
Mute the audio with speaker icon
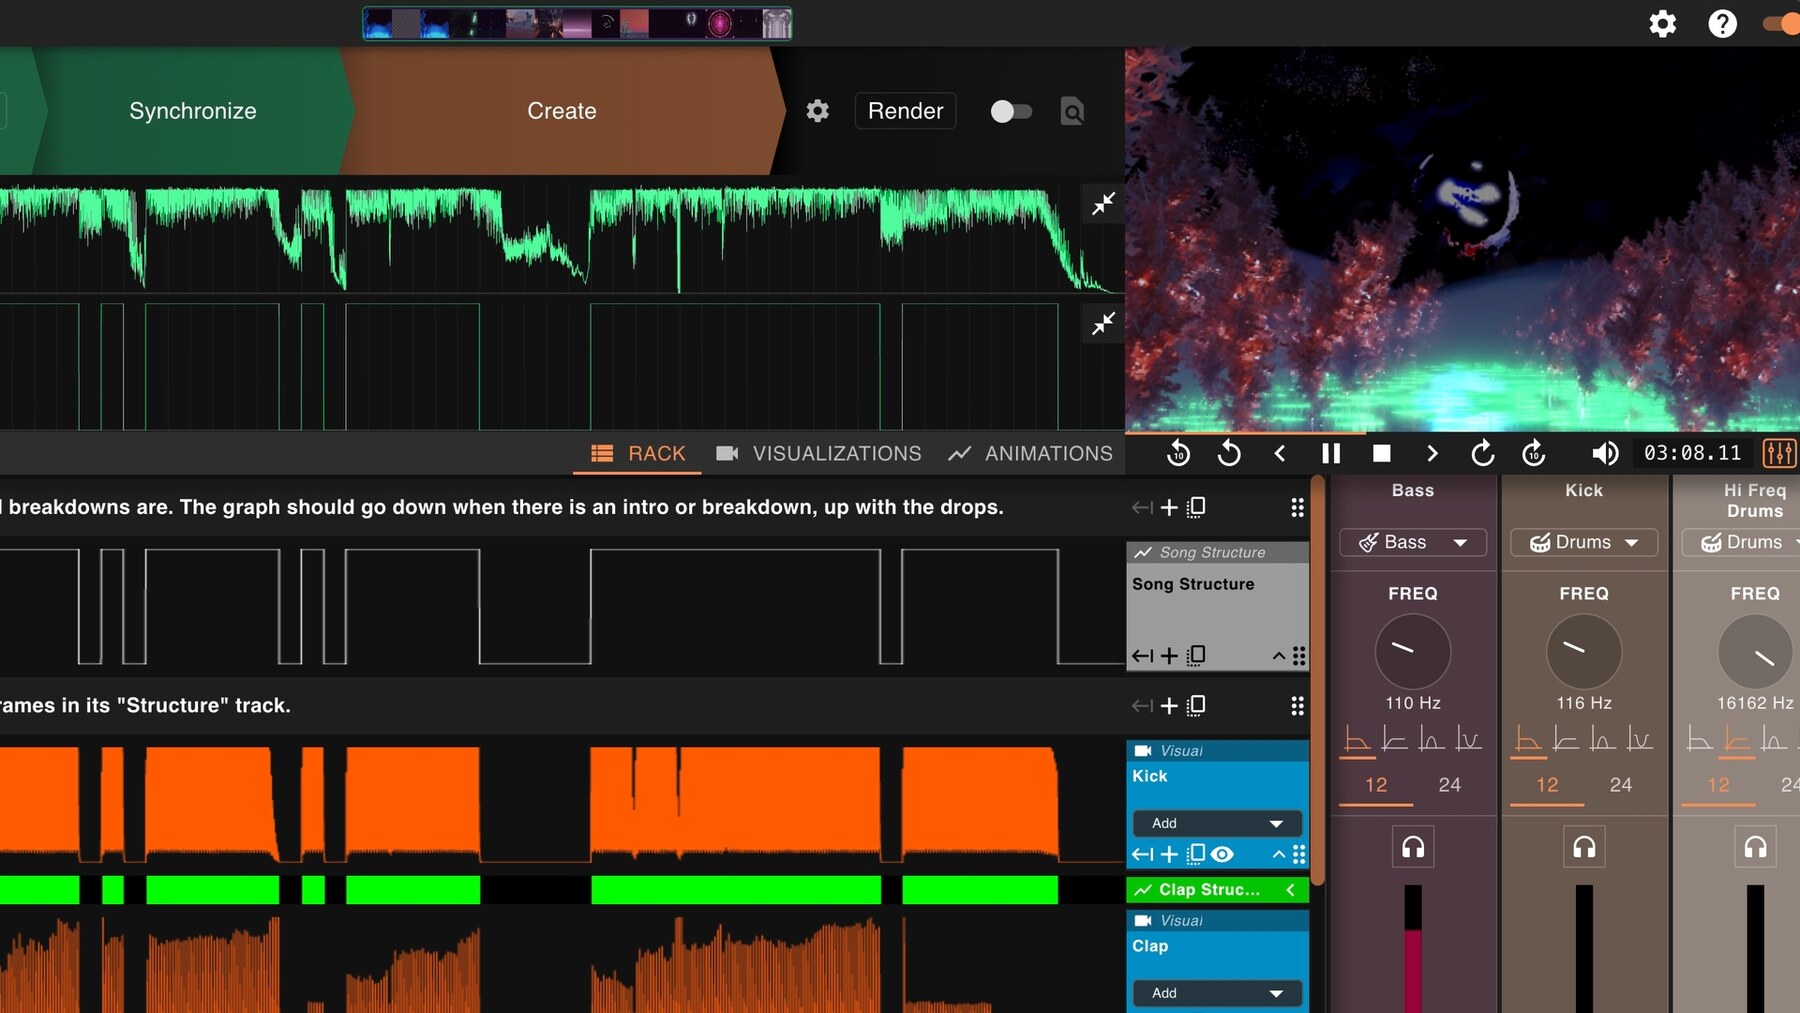1605,453
